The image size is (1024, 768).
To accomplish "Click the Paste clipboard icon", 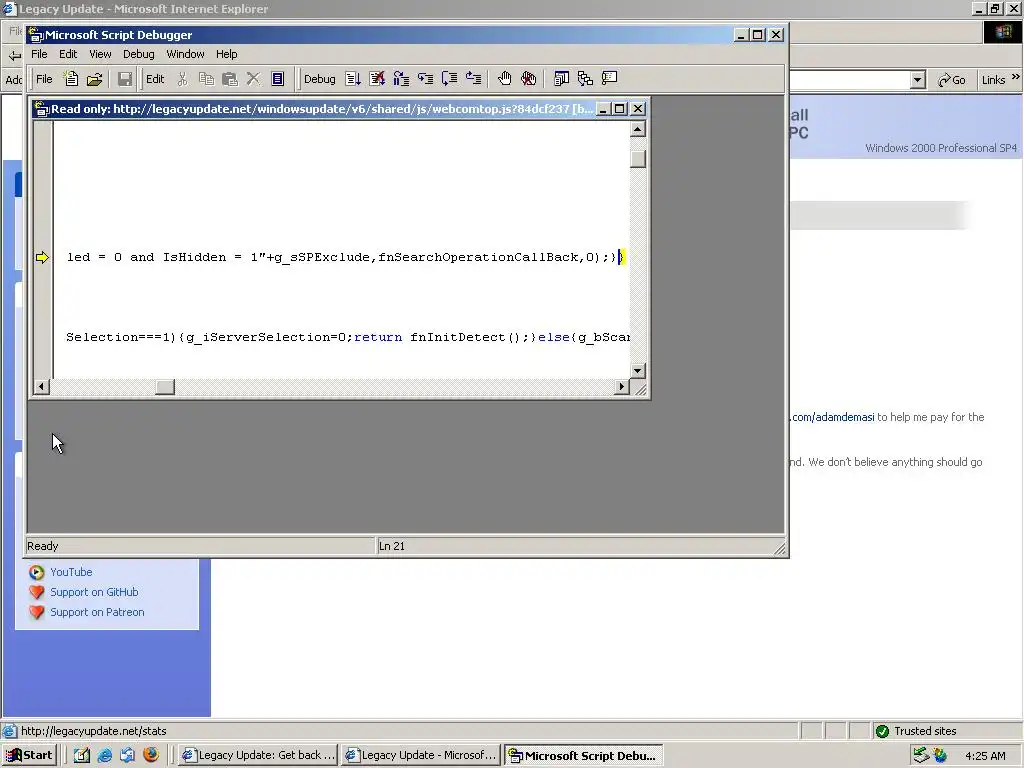I will click(x=230, y=79).
